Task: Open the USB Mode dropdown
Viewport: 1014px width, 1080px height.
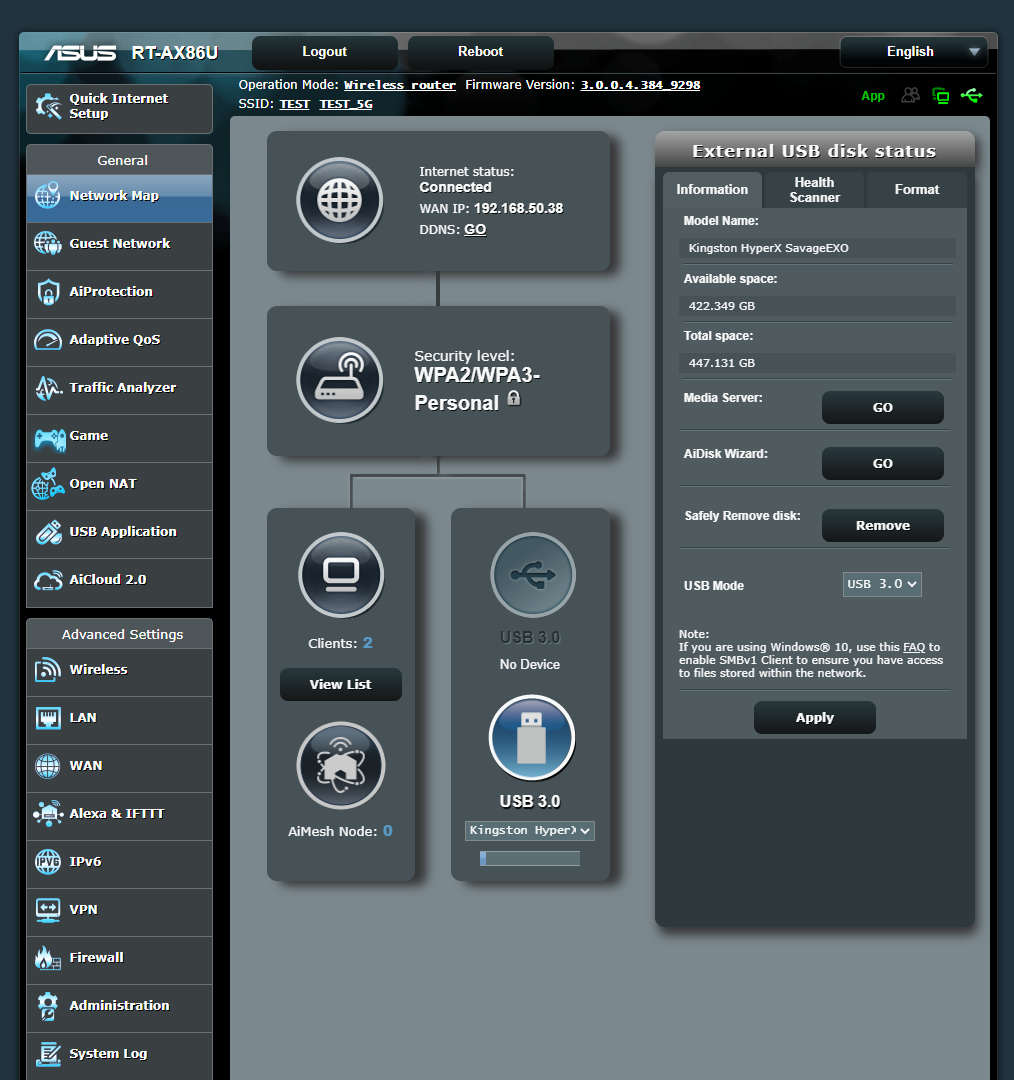Action: (881, 585)
